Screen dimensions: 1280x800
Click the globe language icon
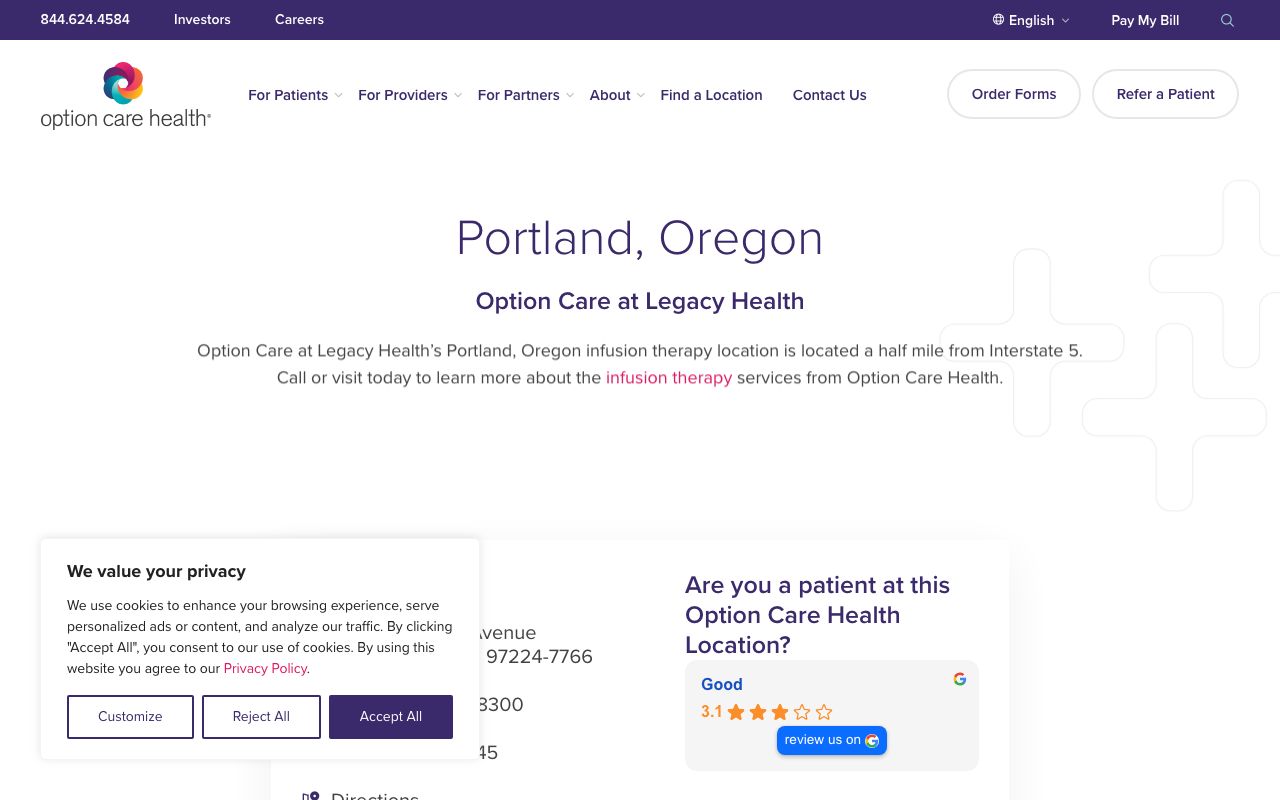(997, 20)
